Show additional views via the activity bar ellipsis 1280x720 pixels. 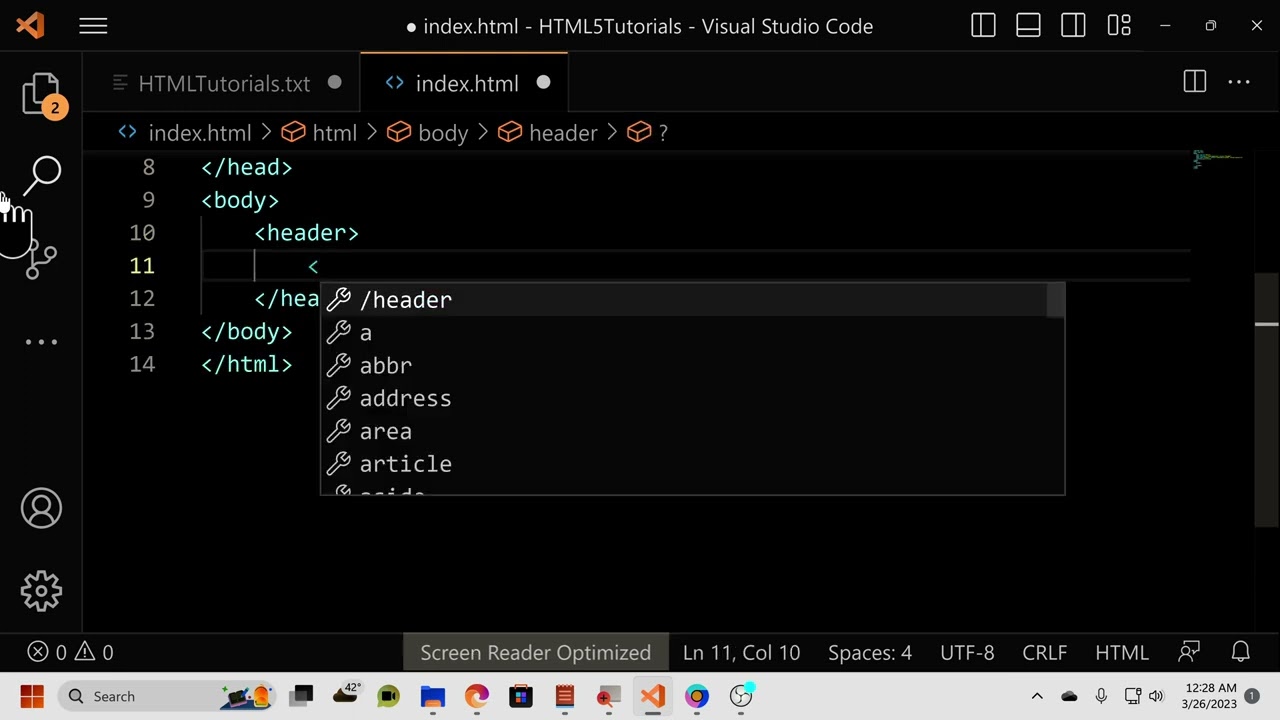click(x=41, y=342)
